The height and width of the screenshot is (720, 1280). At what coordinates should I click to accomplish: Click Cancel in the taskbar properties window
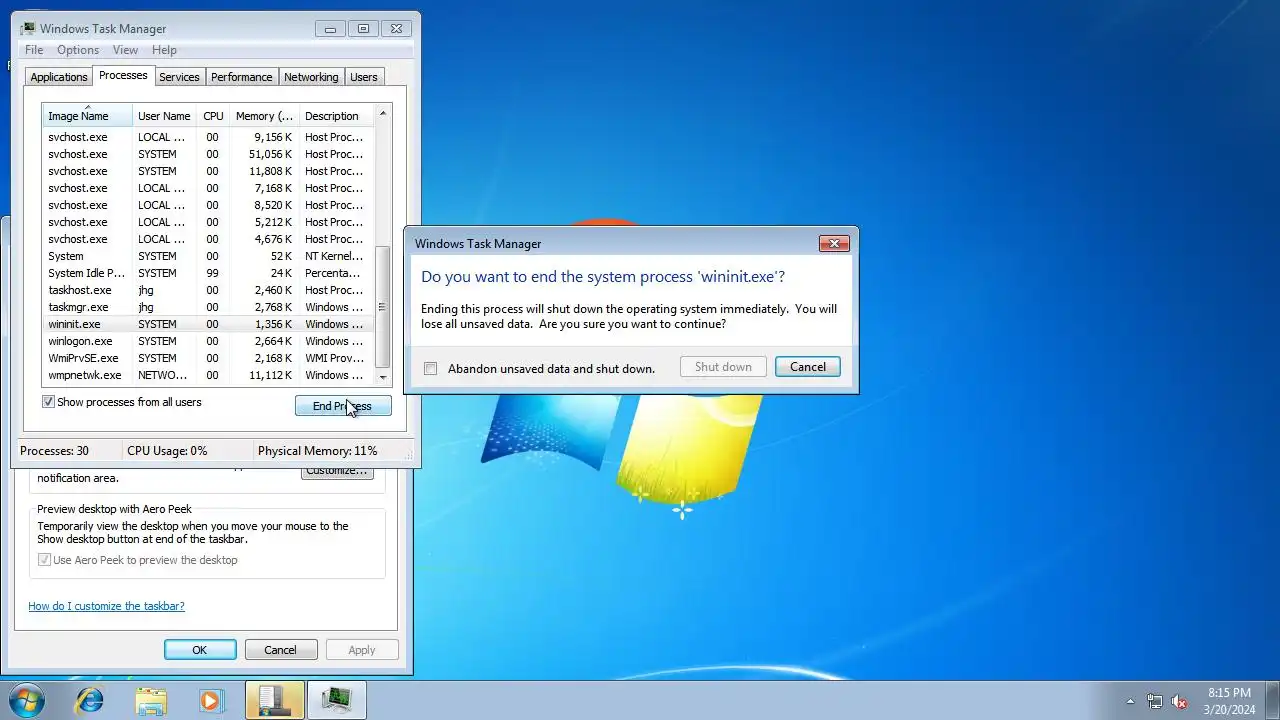280,650
